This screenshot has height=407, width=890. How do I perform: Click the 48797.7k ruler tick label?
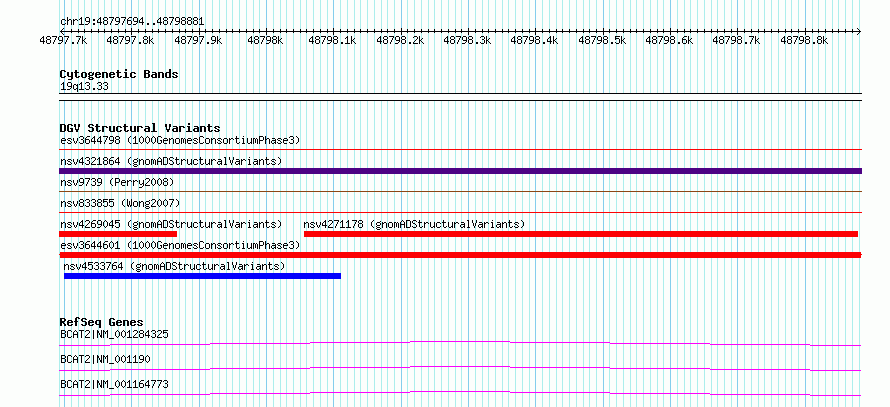(63, 40)
